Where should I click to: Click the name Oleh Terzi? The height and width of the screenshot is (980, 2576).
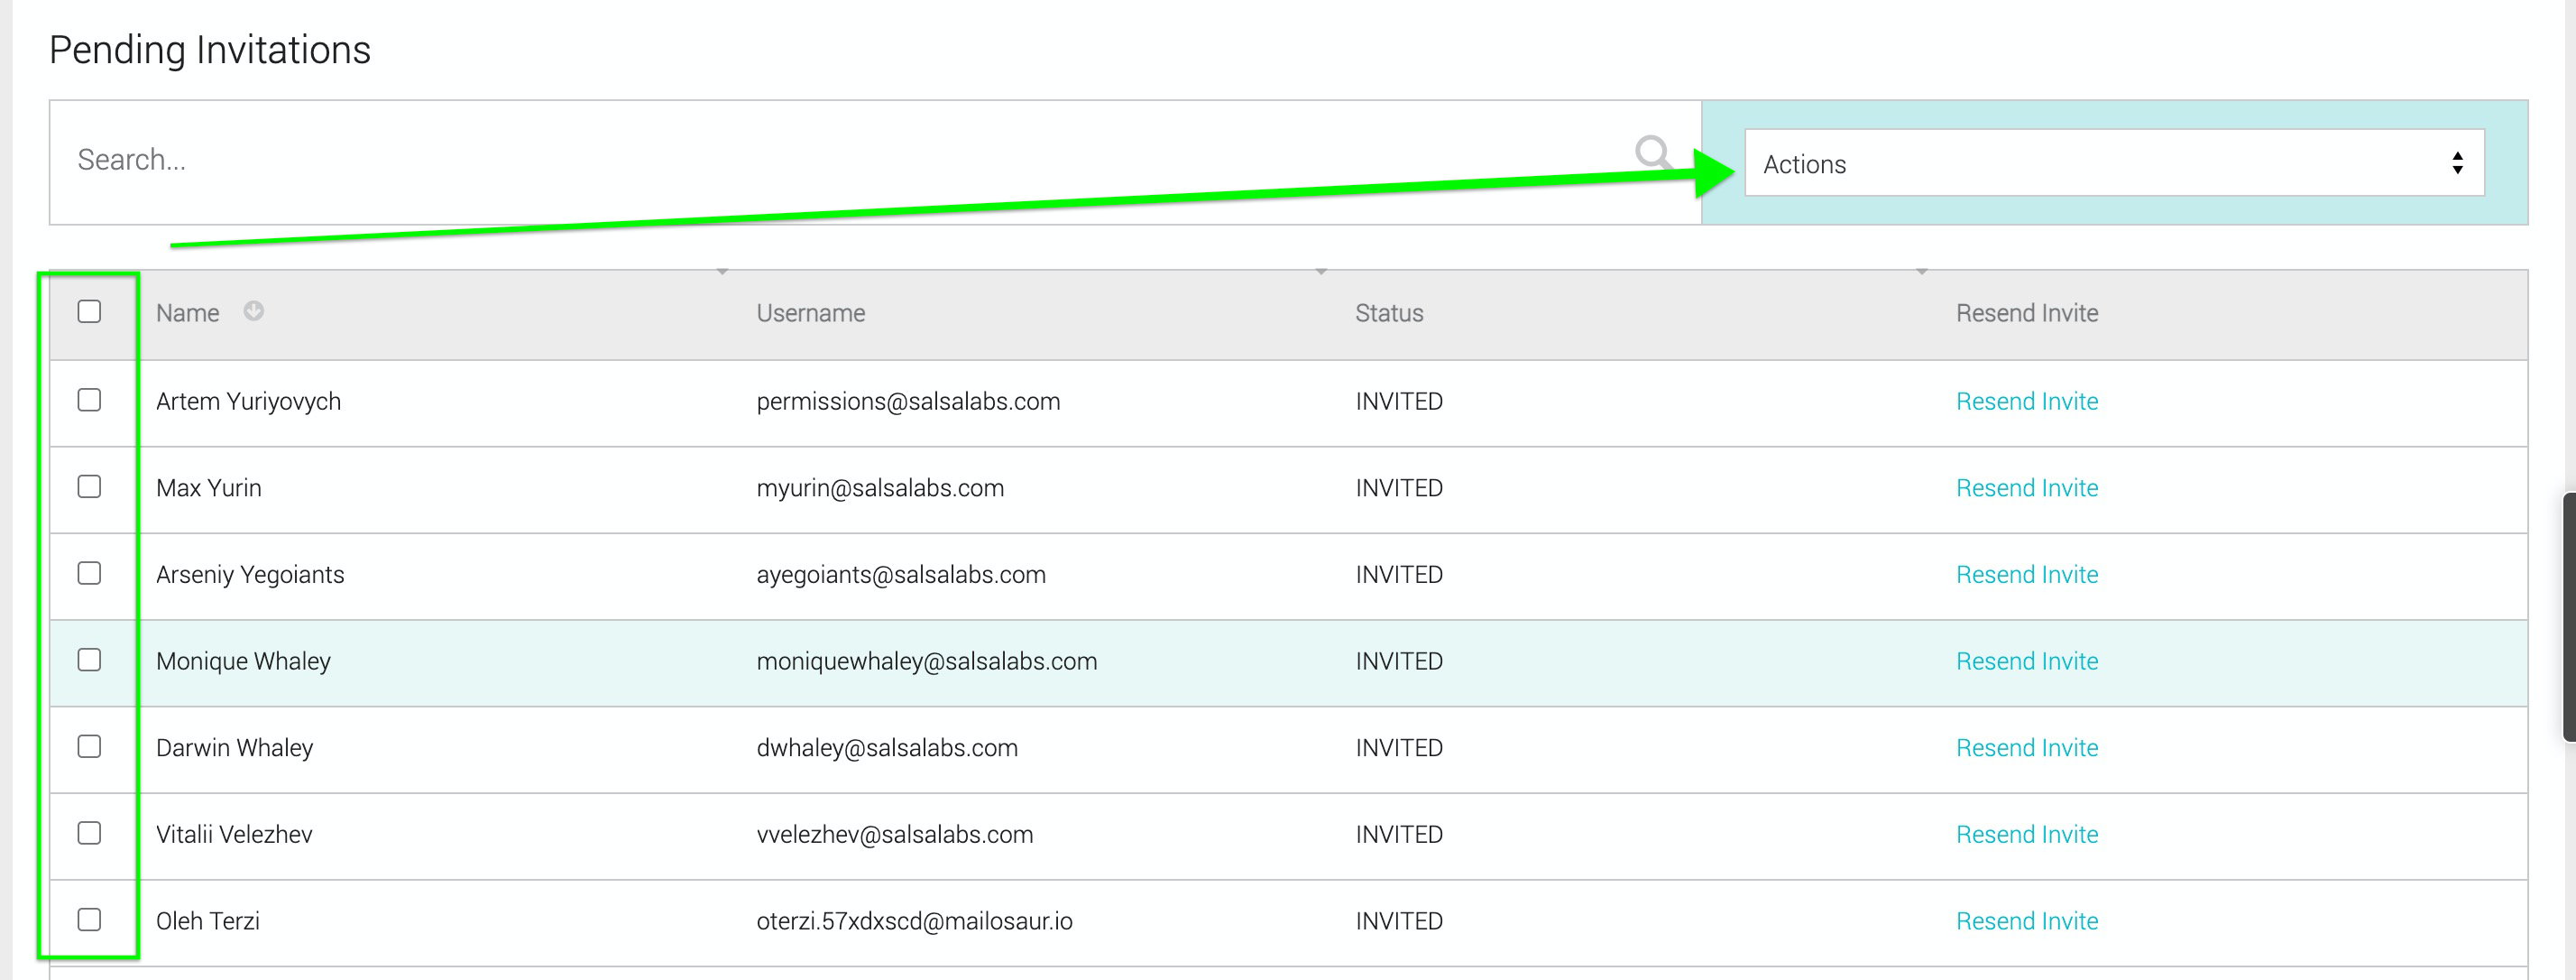[208, 921]
